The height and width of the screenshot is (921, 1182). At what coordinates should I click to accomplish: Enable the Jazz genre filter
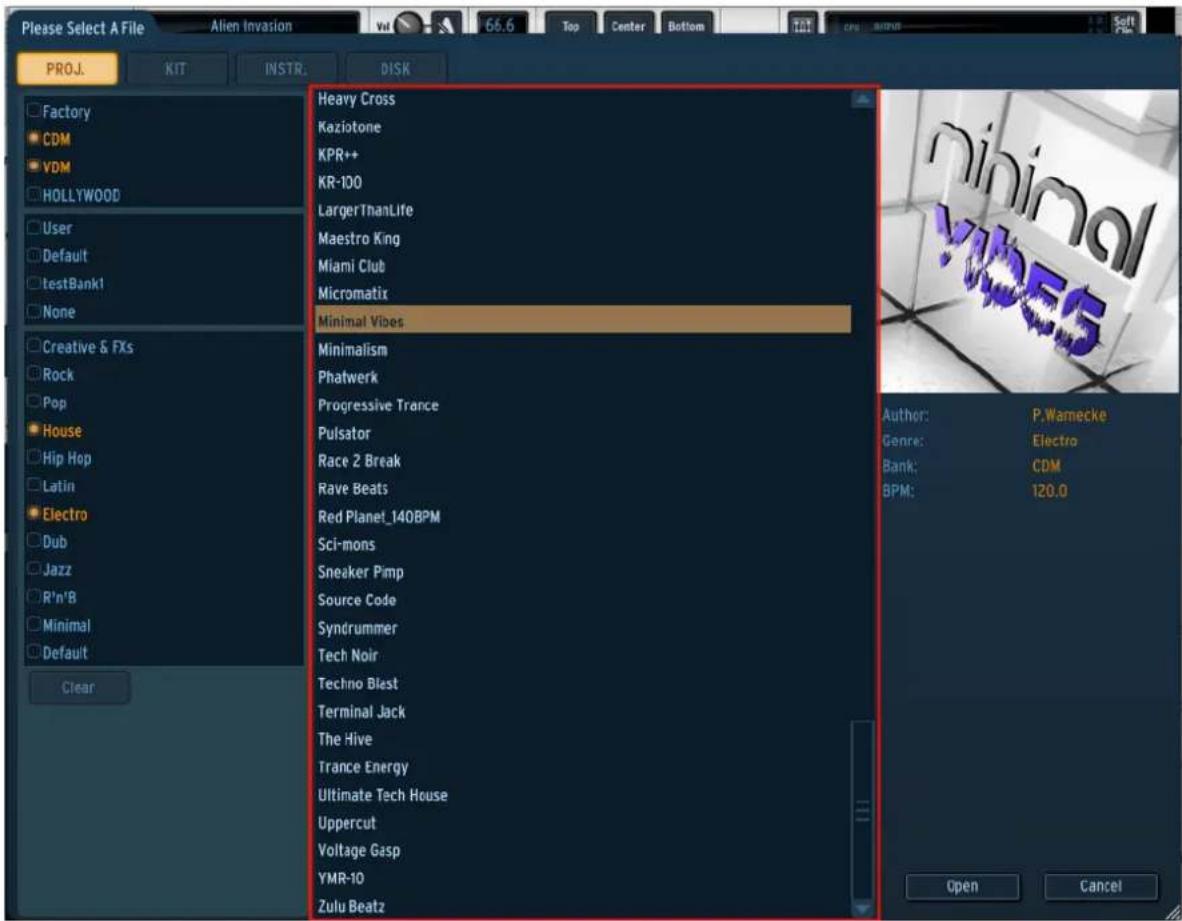(x=34, y=569)
